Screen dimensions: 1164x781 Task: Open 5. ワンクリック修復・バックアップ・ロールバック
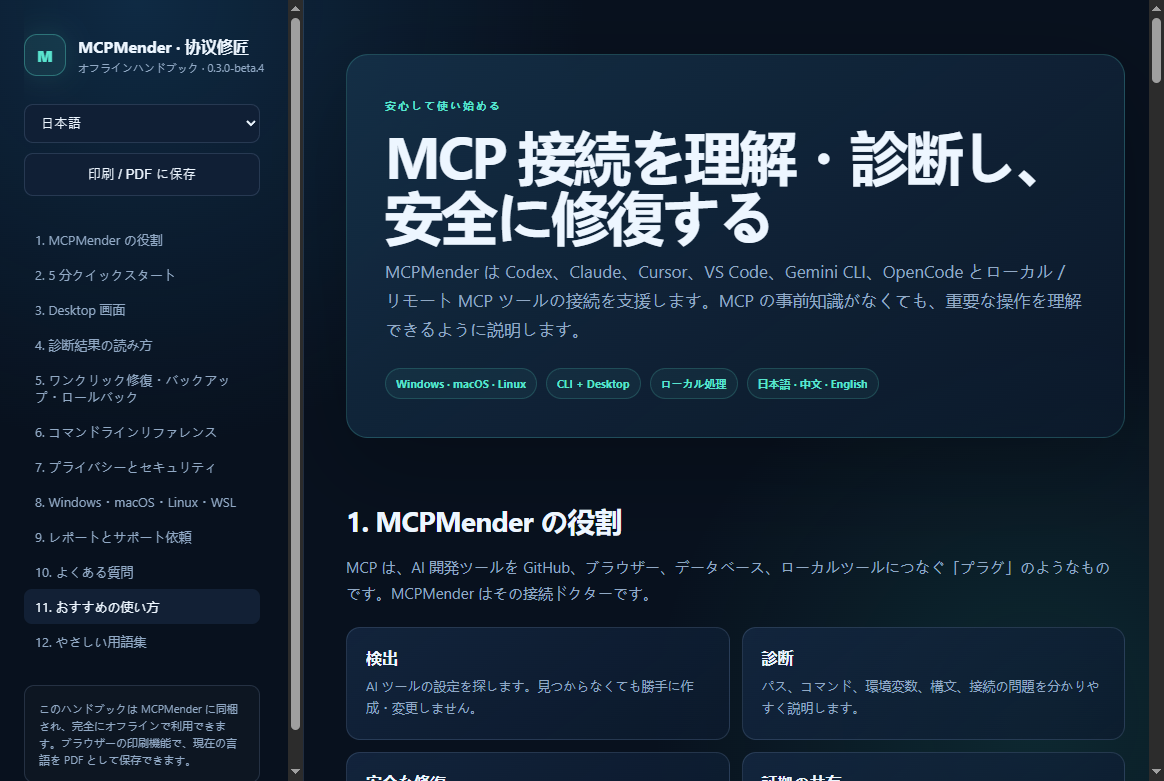point(142,388)
